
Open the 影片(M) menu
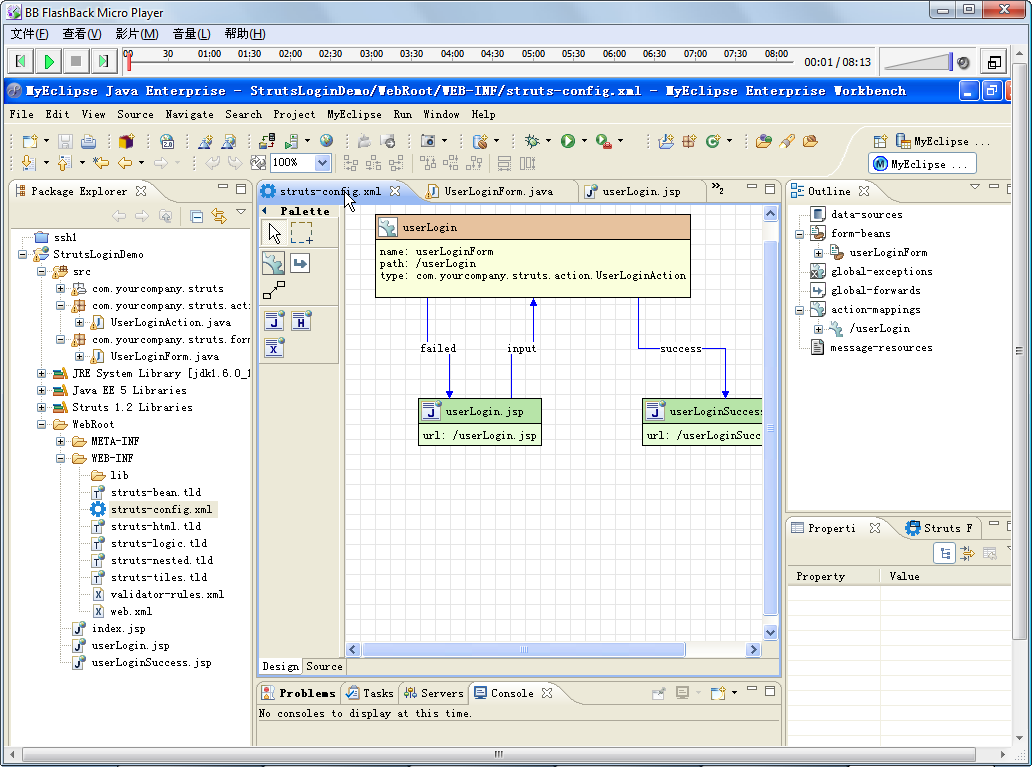point(137,34)
